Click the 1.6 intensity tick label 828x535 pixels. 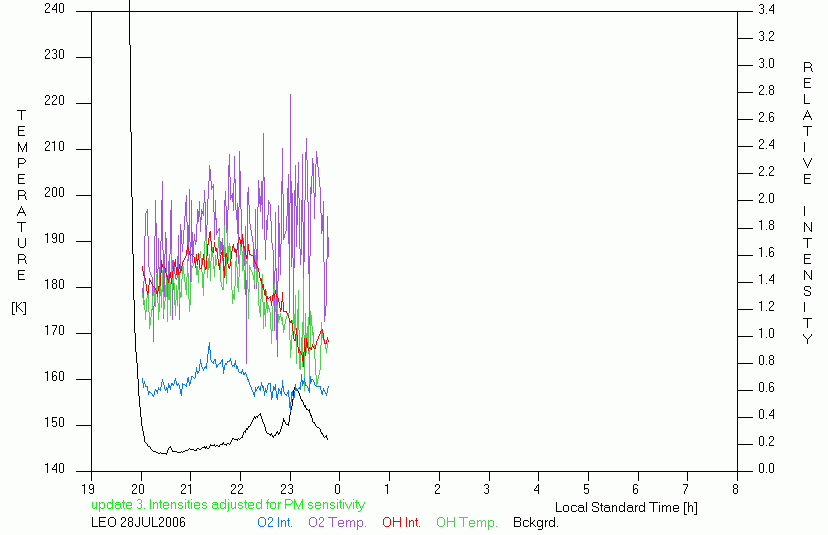click(x=766, y=252)
